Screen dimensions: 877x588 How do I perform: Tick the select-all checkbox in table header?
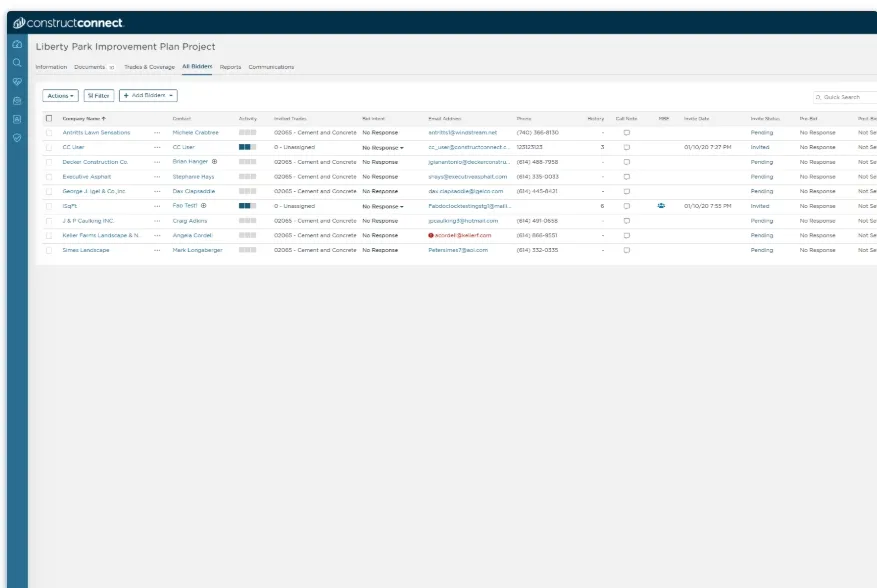[49, 118]
